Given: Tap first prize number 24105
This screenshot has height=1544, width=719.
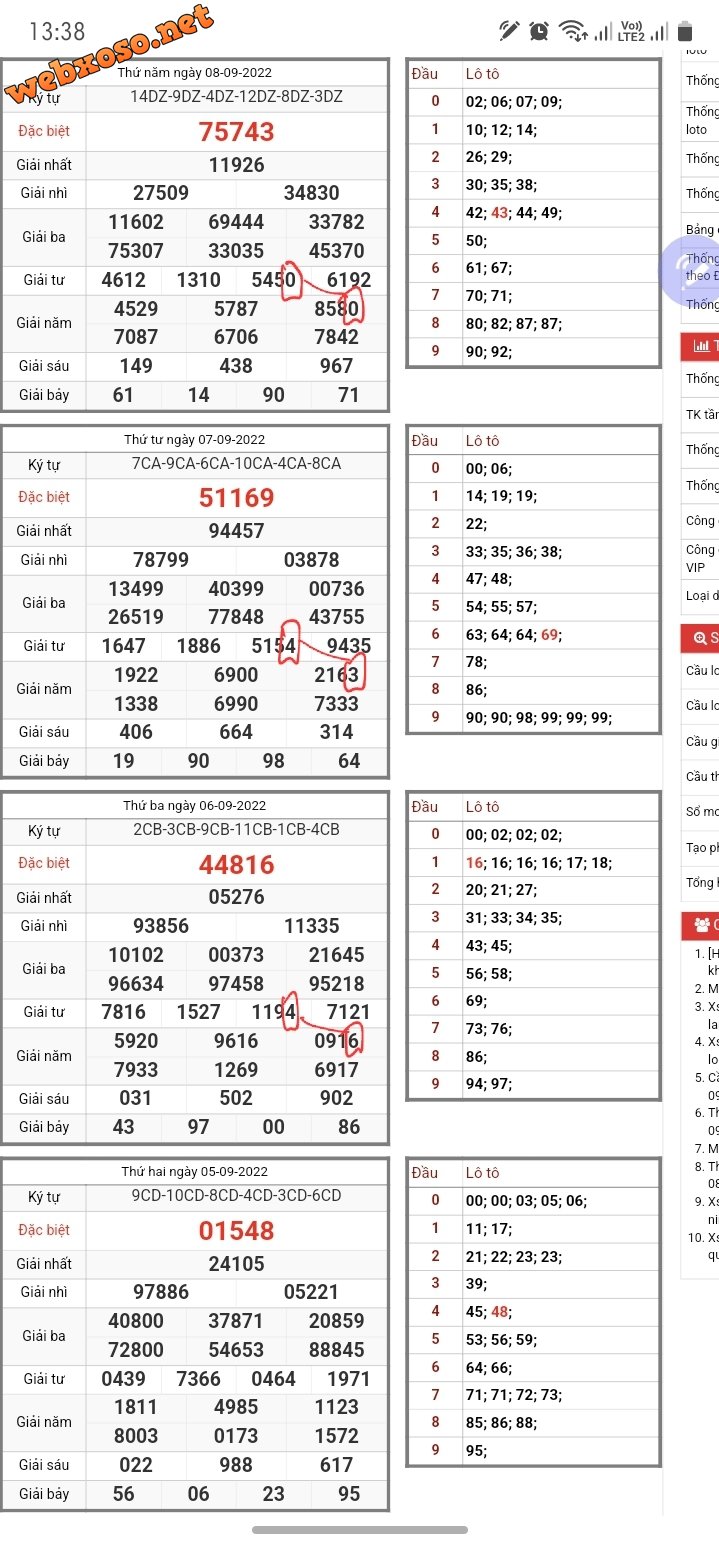Looking at the screenshot, I should [236, 1264].
